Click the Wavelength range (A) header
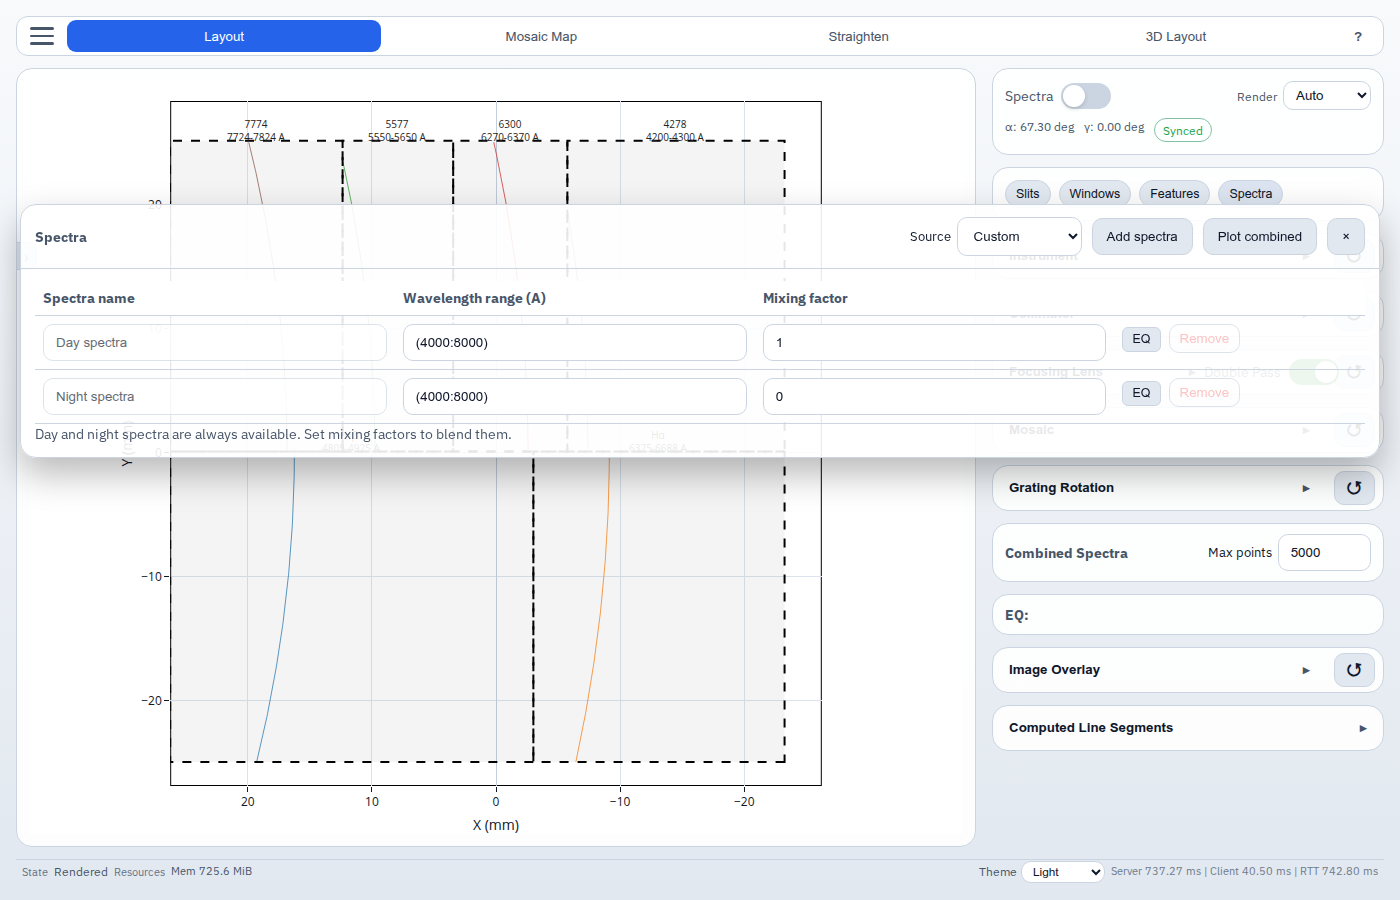This screenshot has width=1400, height=900. tap(474, 298)
